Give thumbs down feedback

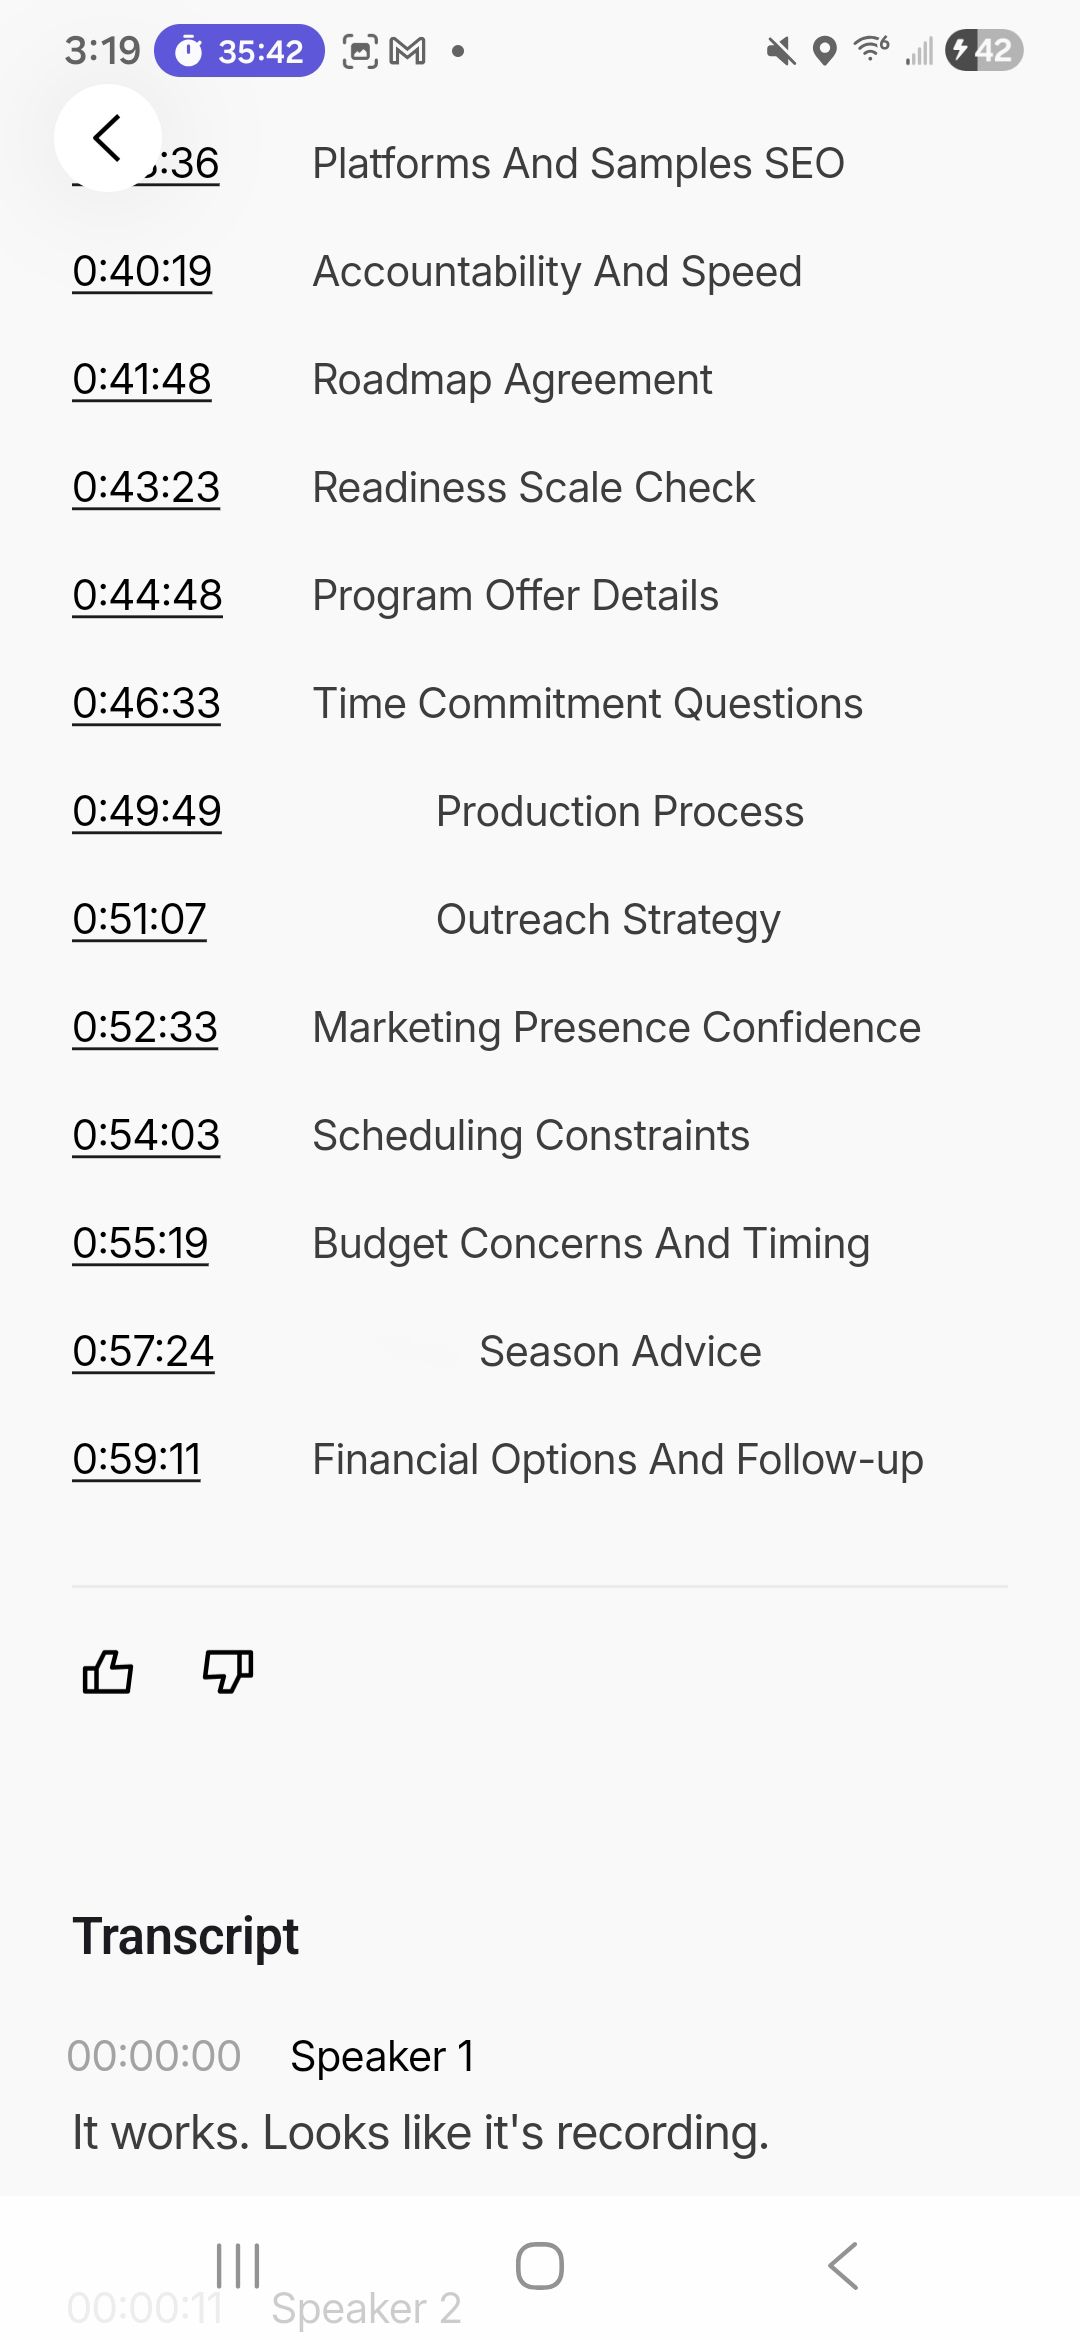click(x=228, y=1671)
